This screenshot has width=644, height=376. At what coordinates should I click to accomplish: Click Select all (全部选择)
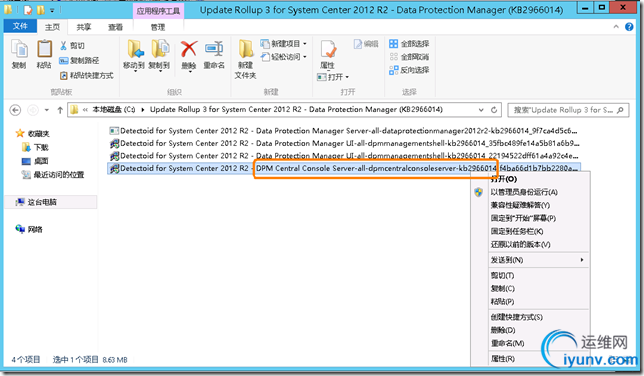409,44
